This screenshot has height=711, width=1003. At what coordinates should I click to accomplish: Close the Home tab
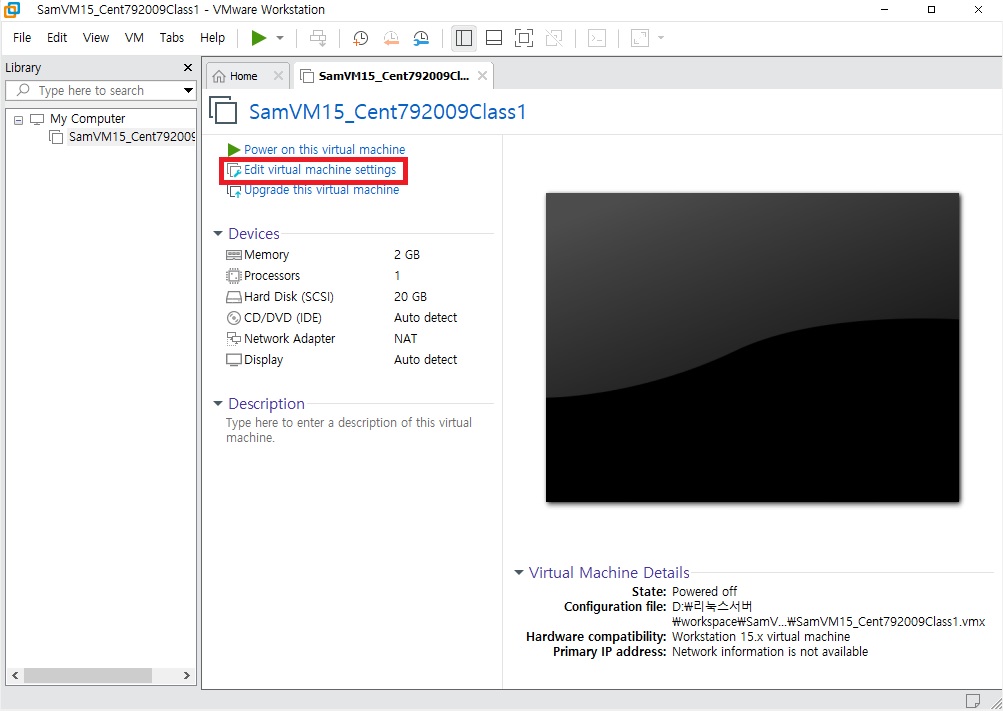coord(278,75)
